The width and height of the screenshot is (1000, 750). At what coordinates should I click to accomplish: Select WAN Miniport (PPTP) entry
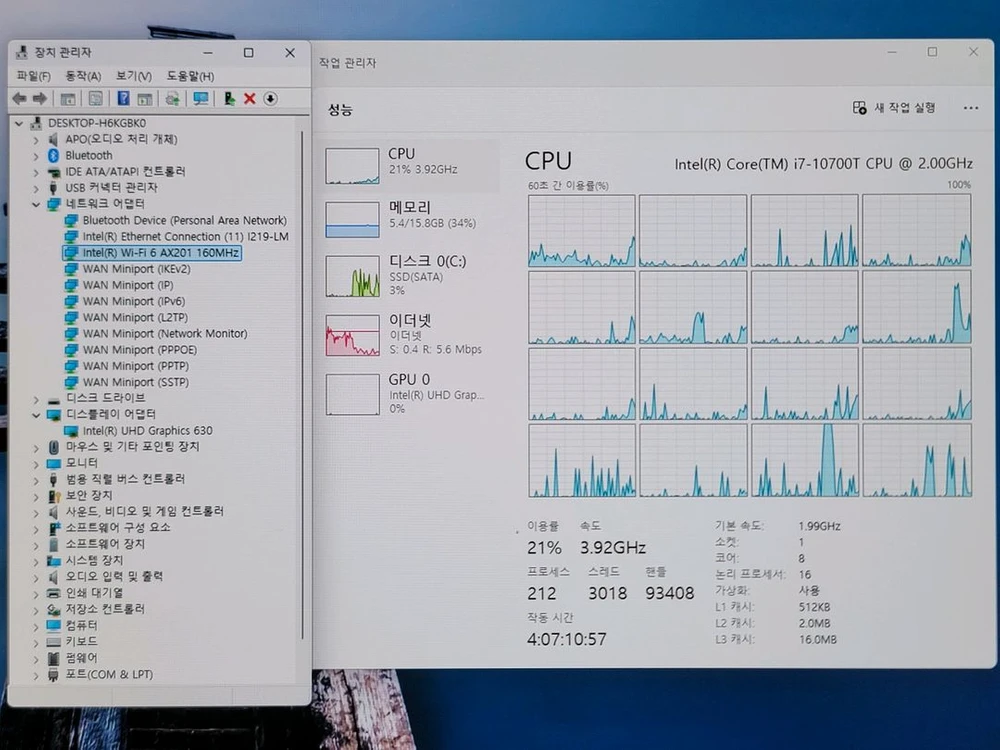point(136,366)
